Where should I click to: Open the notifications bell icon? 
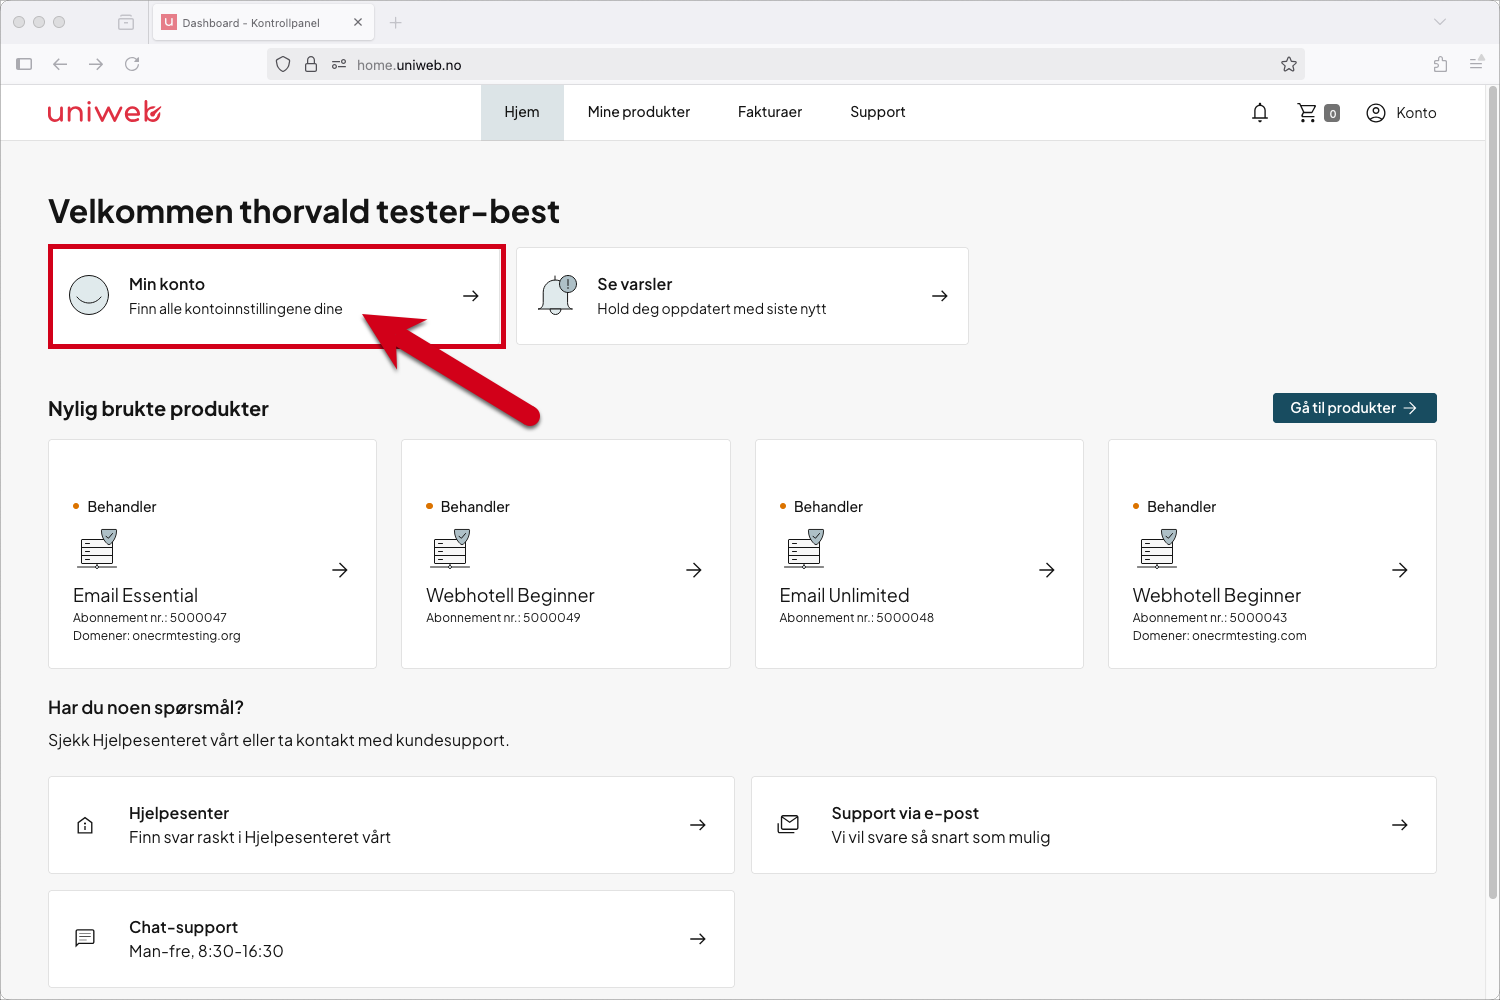(1260, 113)
